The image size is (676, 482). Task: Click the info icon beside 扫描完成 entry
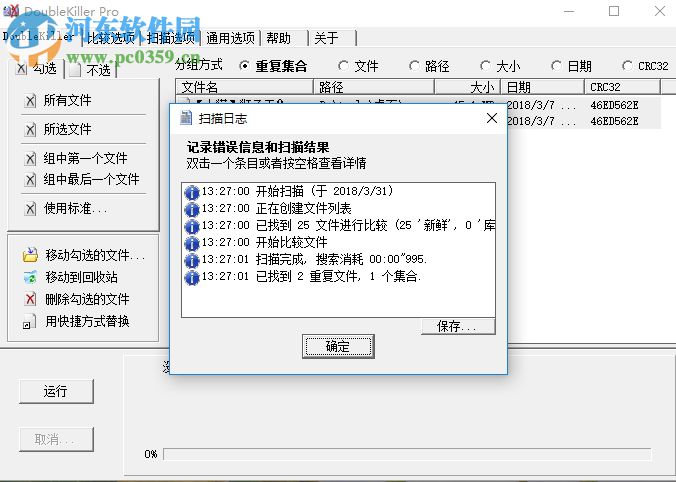191,261
